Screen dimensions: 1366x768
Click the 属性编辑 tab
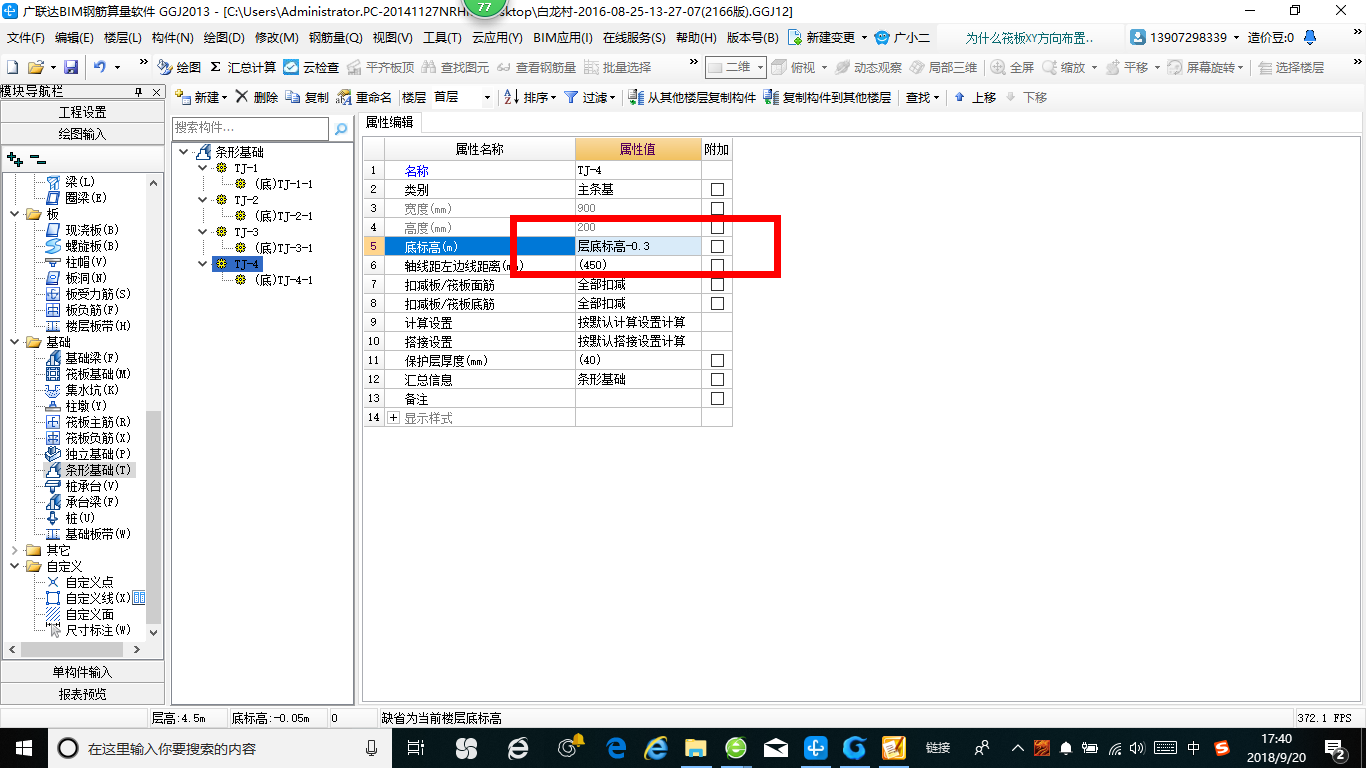tap(391, 122)
